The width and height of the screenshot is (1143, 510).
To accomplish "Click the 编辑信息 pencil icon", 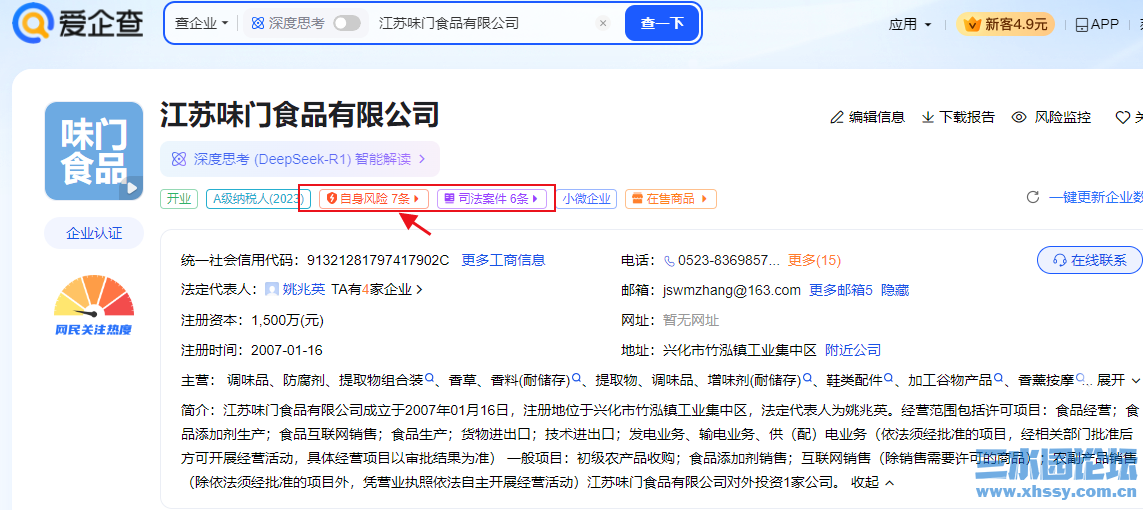I will (x=838, y=117).
